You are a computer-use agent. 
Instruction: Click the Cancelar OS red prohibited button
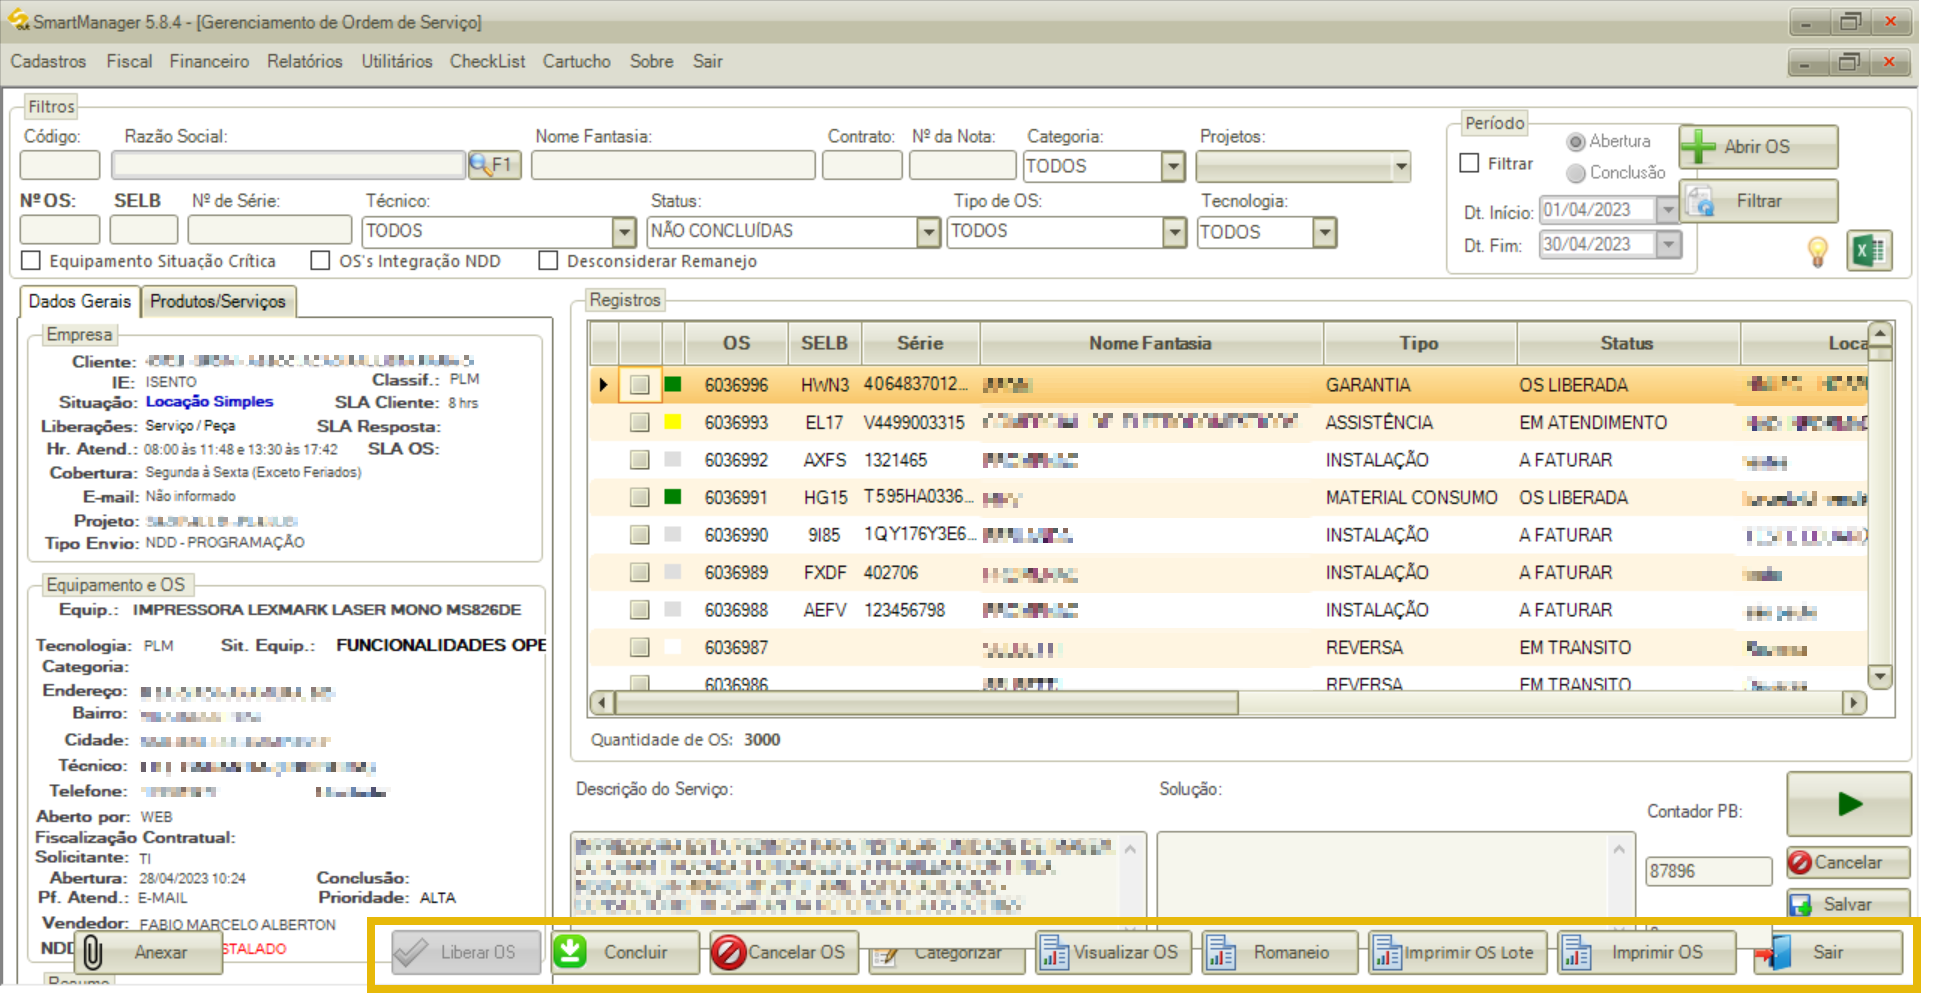tap(785, 952)
